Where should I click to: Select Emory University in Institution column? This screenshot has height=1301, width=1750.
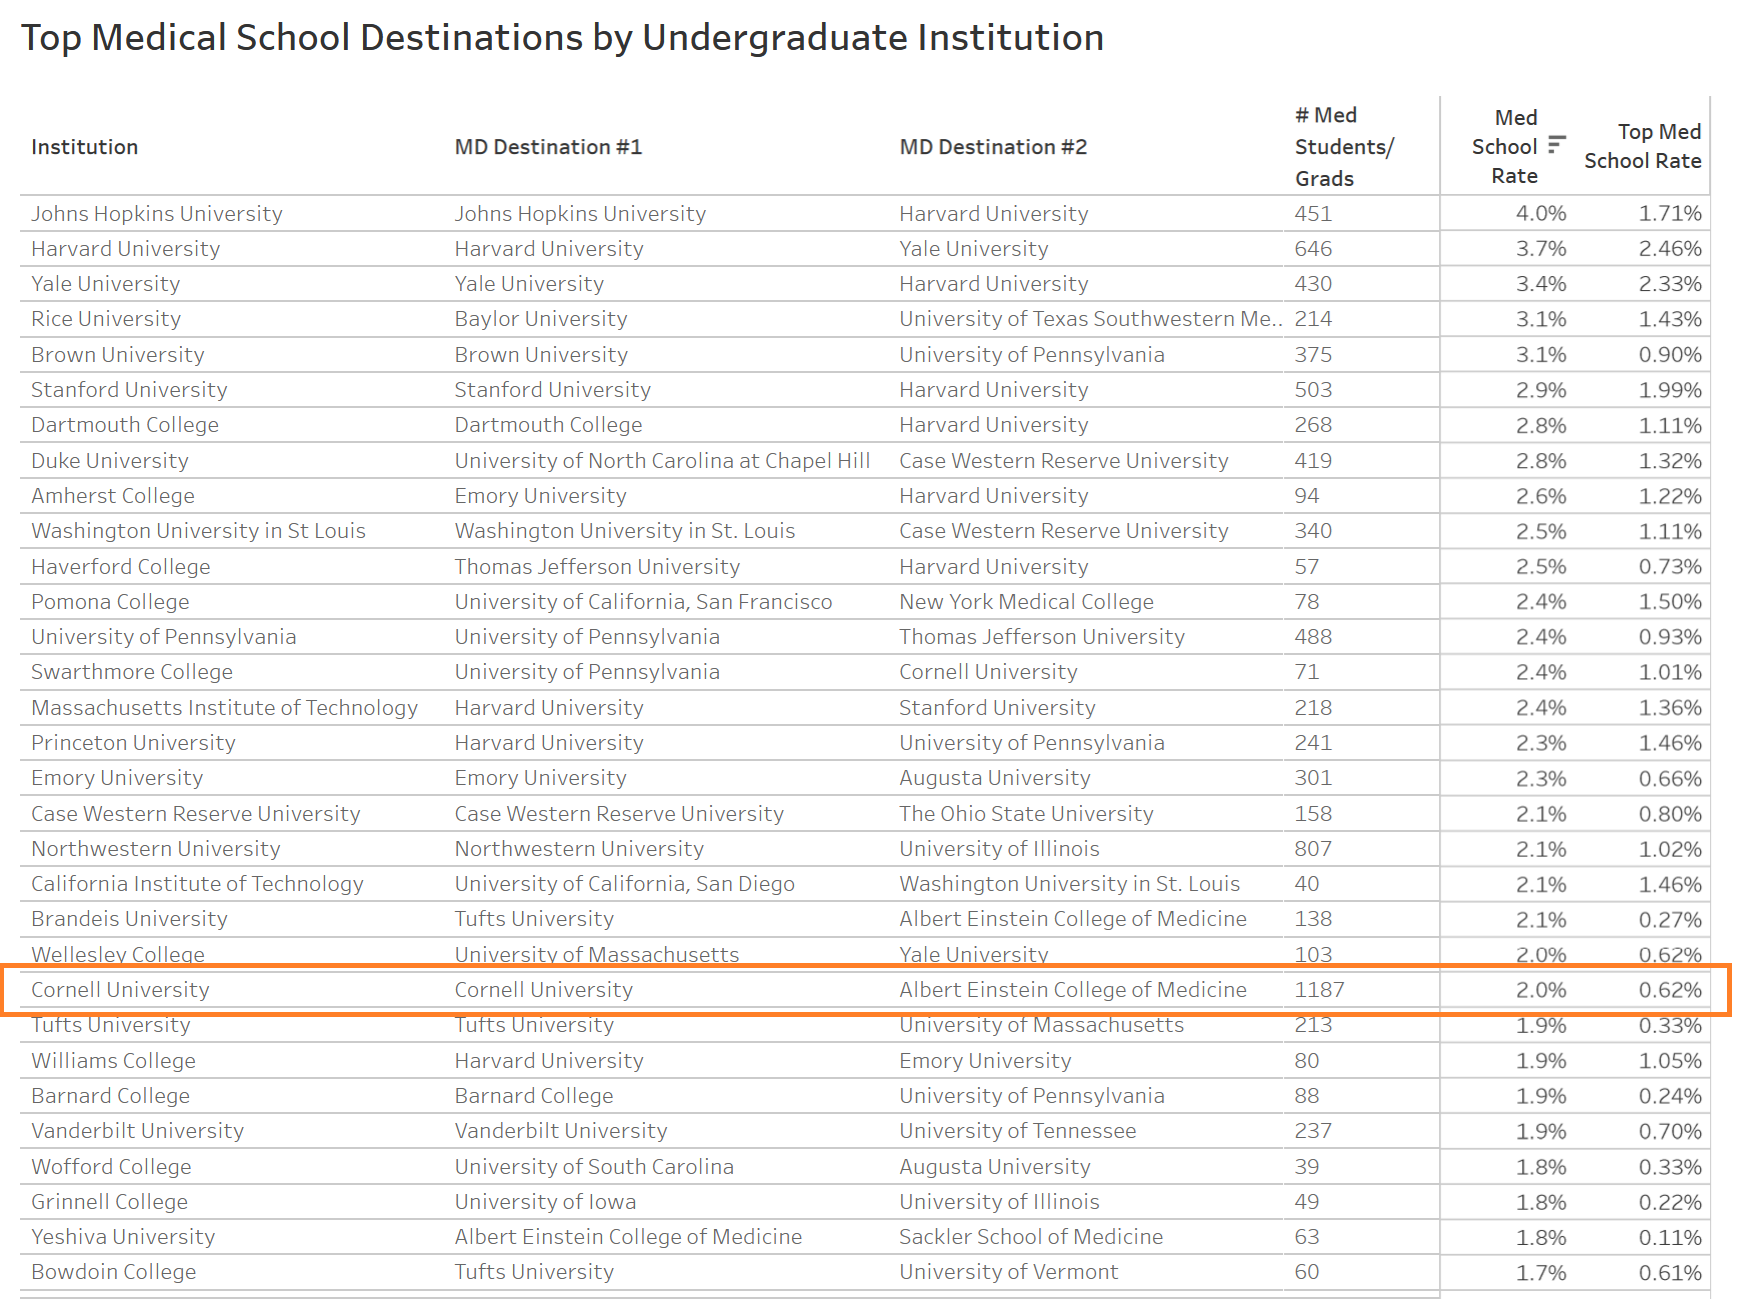[117, 778]
